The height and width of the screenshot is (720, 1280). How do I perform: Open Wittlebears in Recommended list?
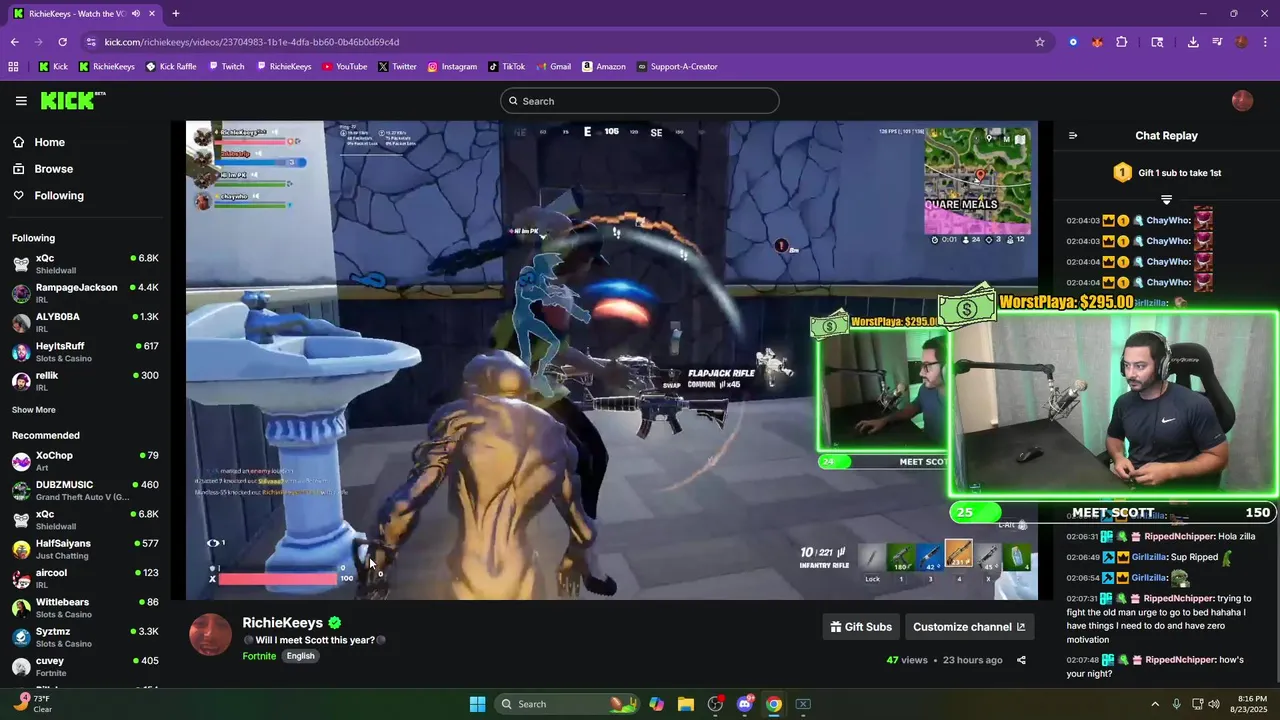pyautogui.click(x=85, y=608)
